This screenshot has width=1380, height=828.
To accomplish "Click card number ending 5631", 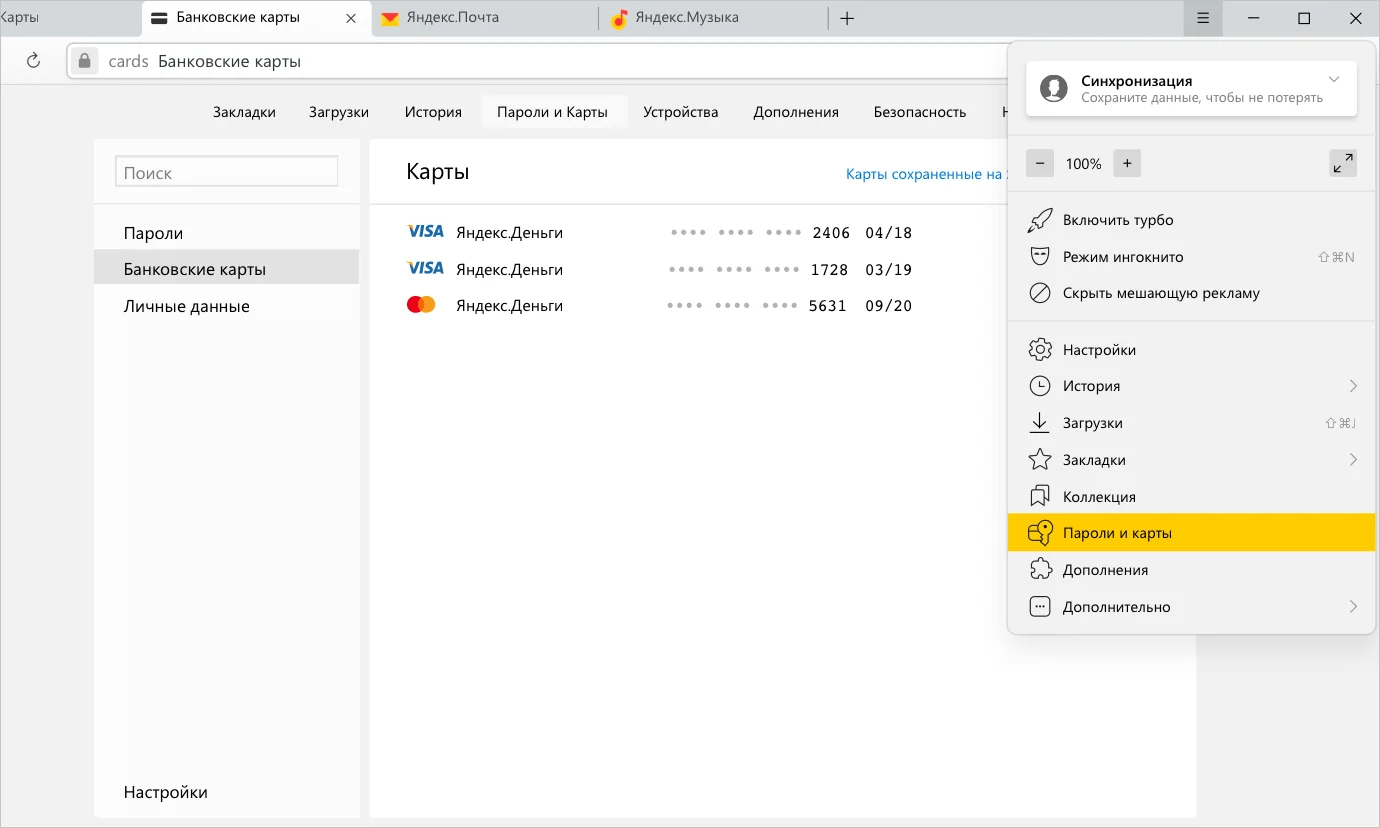I will [757, 306].
